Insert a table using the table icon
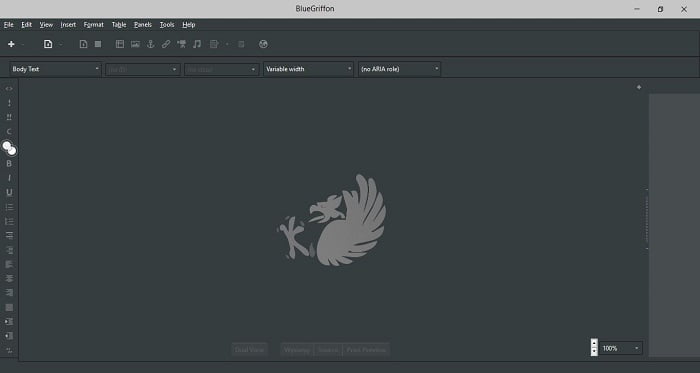This screenshot has height=373, width=700. click(x=120, y=44)
